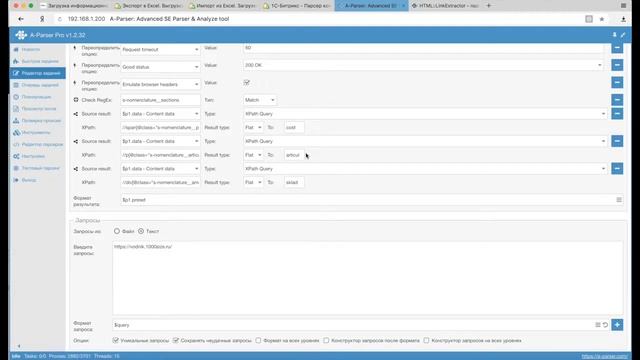Open first Source result Content data dropdown
Image resolution: width=640 pixels, height=360 pixels.
coord(160,114)
